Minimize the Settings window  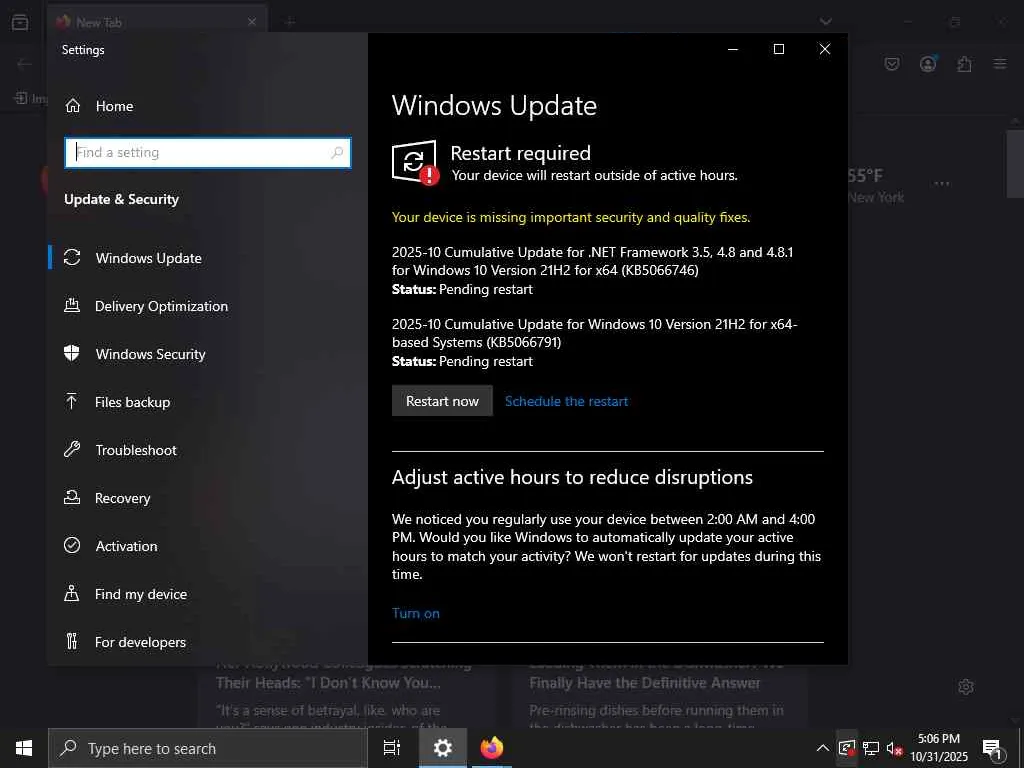733,49
